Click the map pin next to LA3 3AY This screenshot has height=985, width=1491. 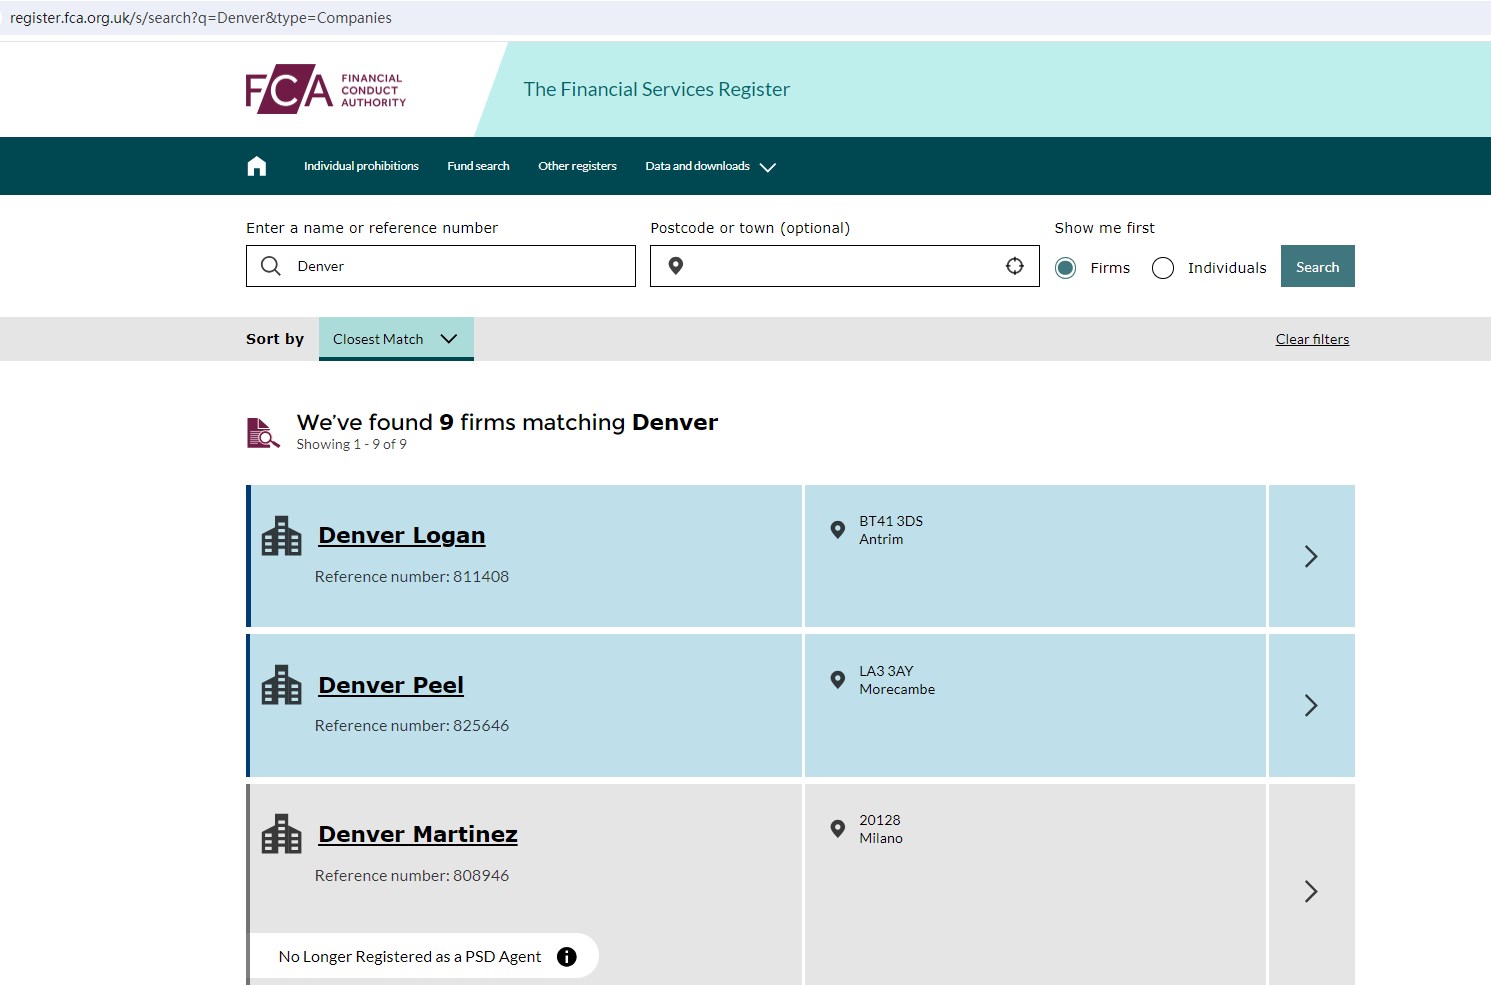point(838,679)
